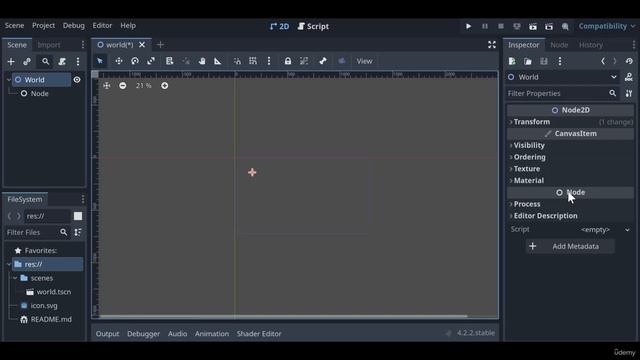
Task: Switch to the 2D workspace
Action: [280, 26]
